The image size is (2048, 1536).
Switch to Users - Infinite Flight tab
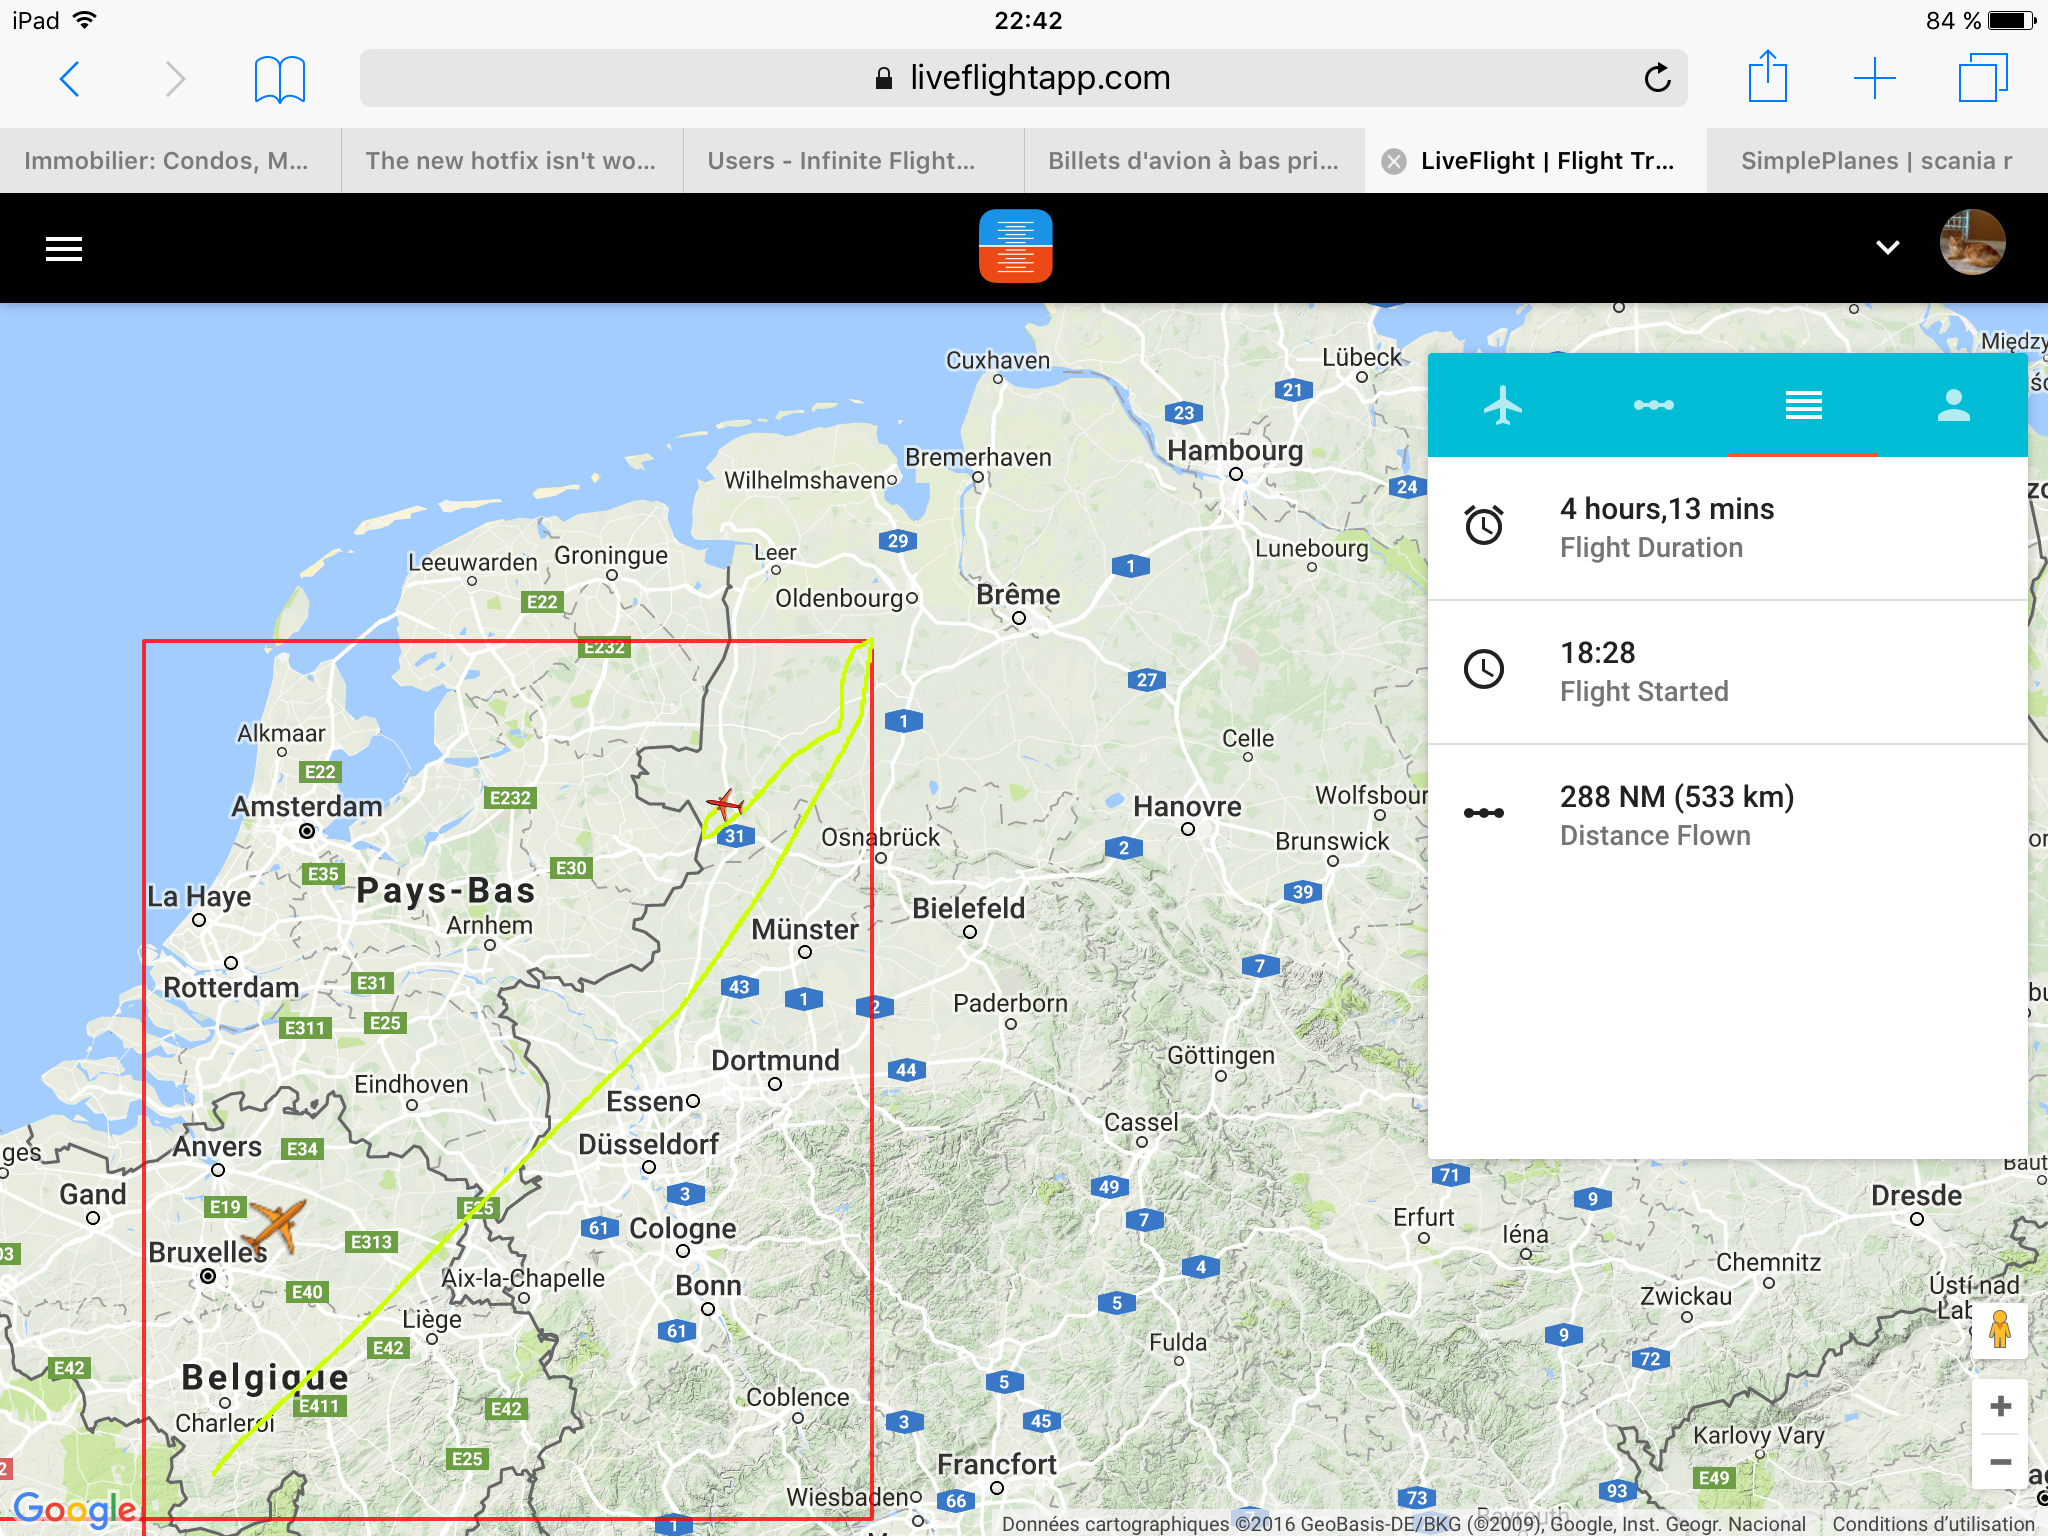pyautogui.click(x=841, y=161)
